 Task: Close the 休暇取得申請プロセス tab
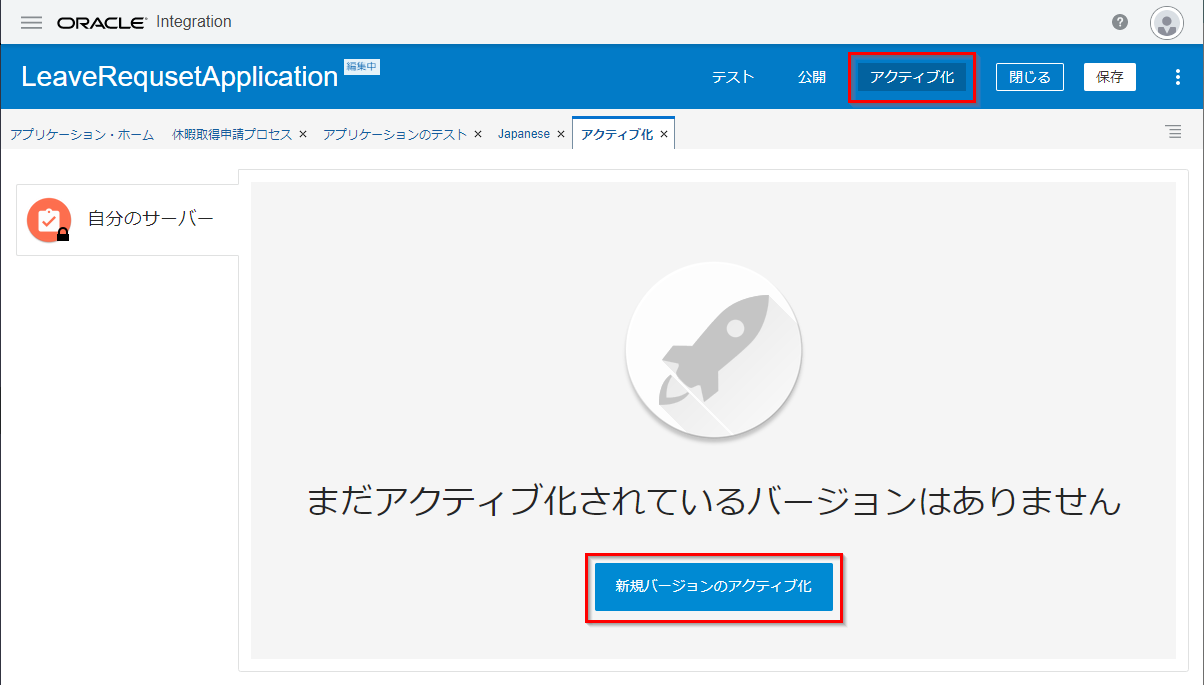303,134
